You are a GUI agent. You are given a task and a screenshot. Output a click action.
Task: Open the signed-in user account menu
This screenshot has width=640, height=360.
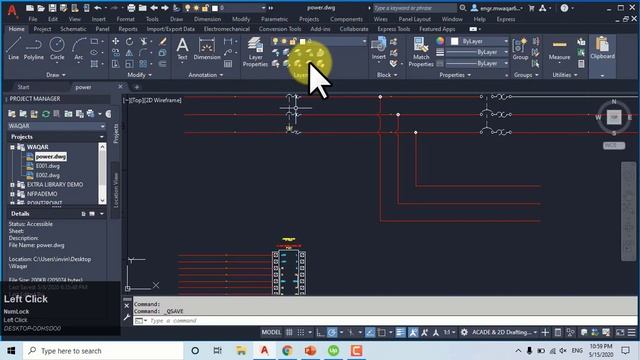pyautogui.click(x=497, y=8)
